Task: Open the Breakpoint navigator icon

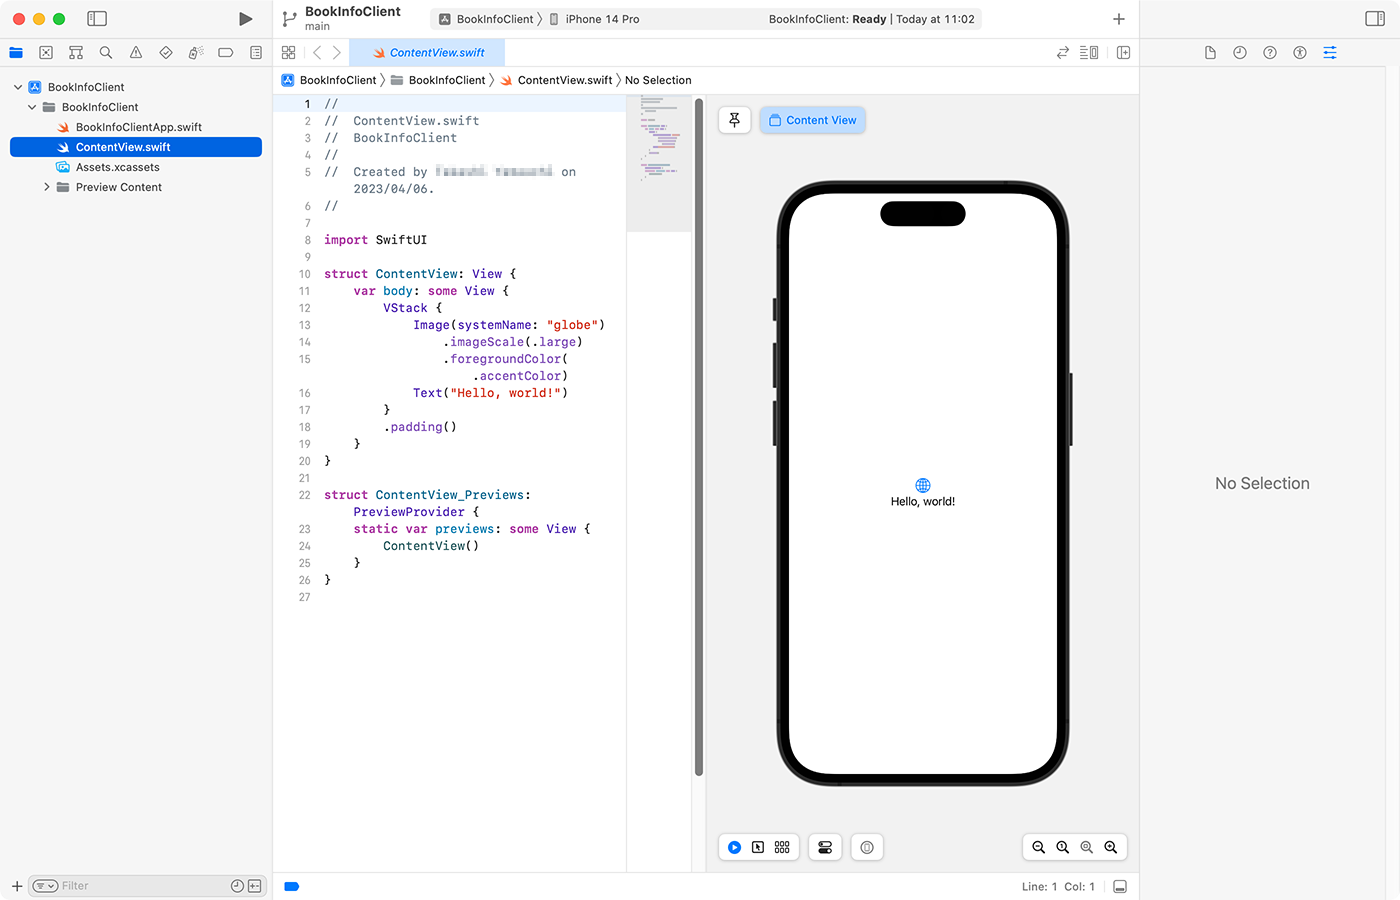Action: point(226,52)
